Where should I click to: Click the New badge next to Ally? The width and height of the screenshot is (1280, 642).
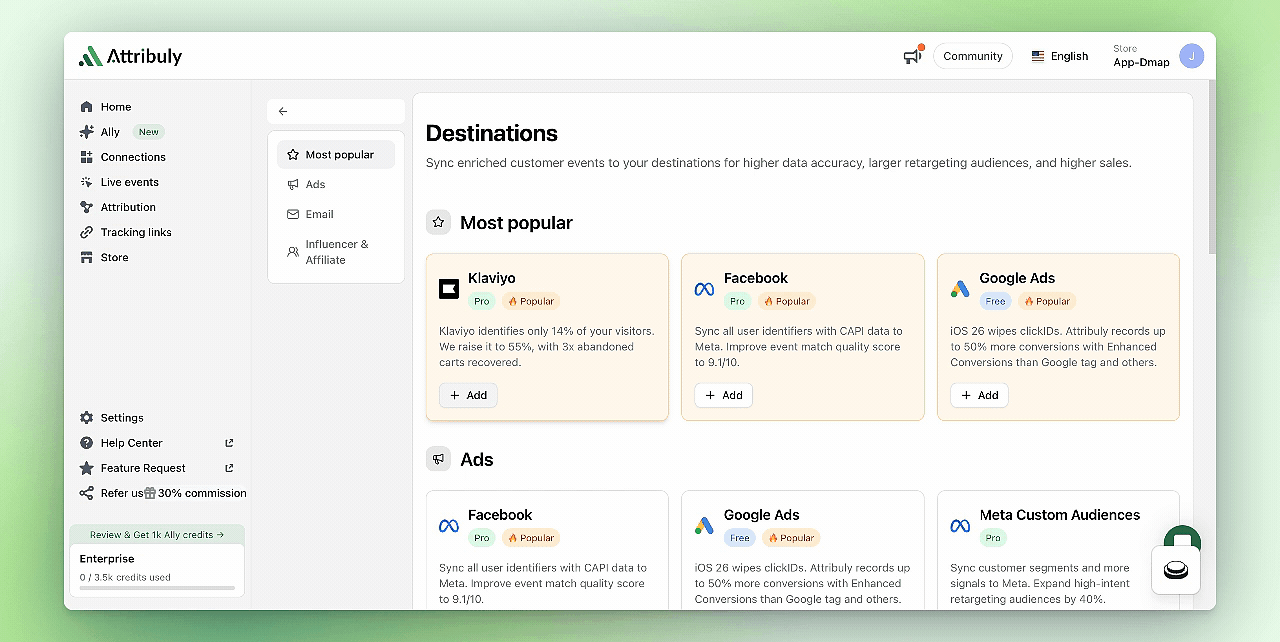148,132
